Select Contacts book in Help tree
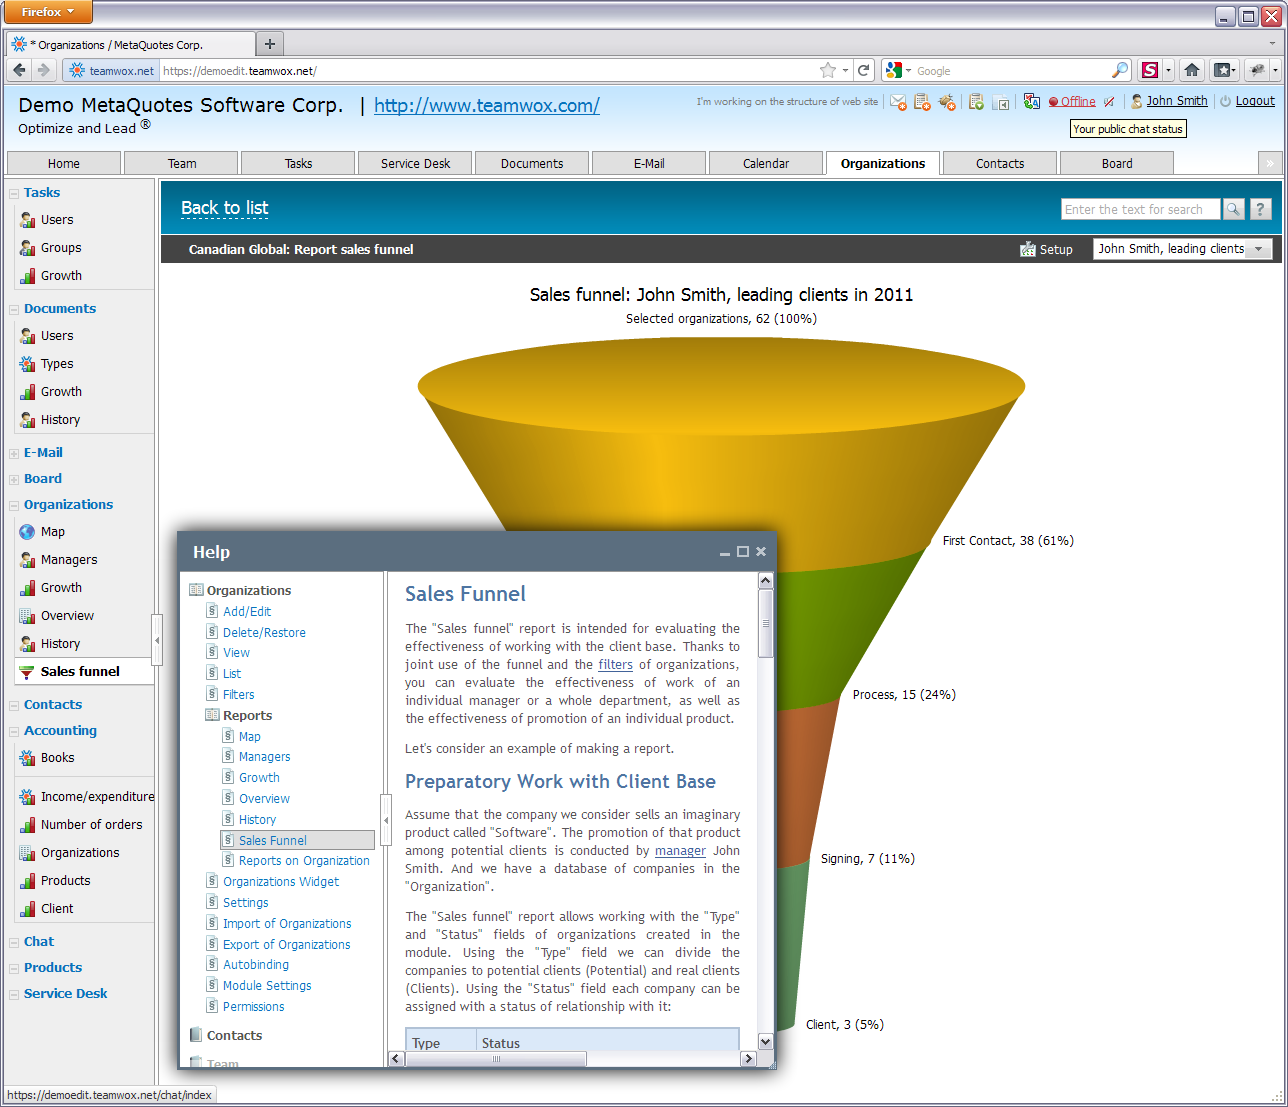The image size is (1288, 1107). click(x=234, y=1036)
